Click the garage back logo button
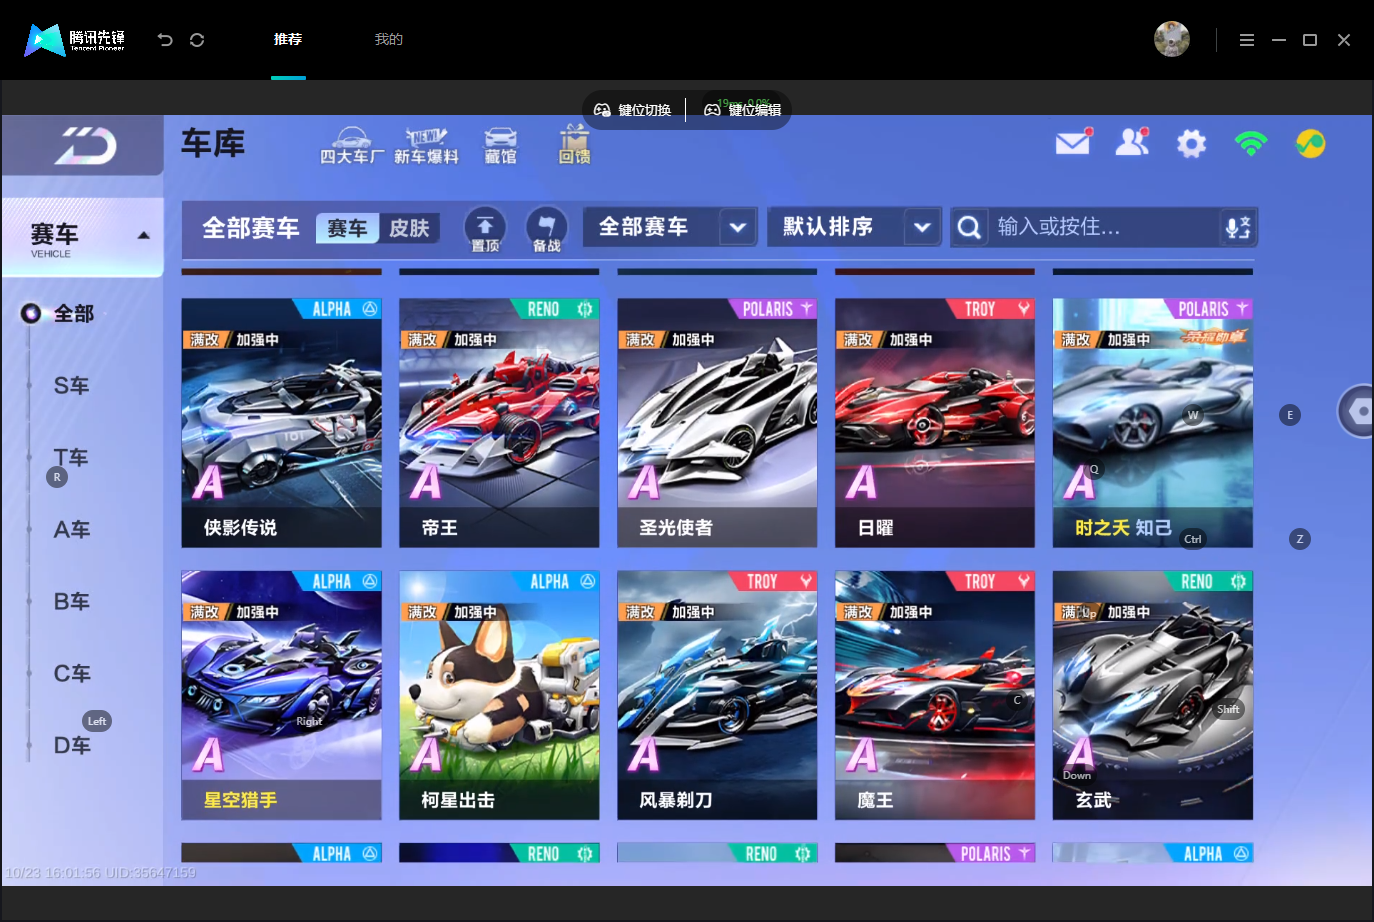 pyautogui.click(x=83, y=146)
